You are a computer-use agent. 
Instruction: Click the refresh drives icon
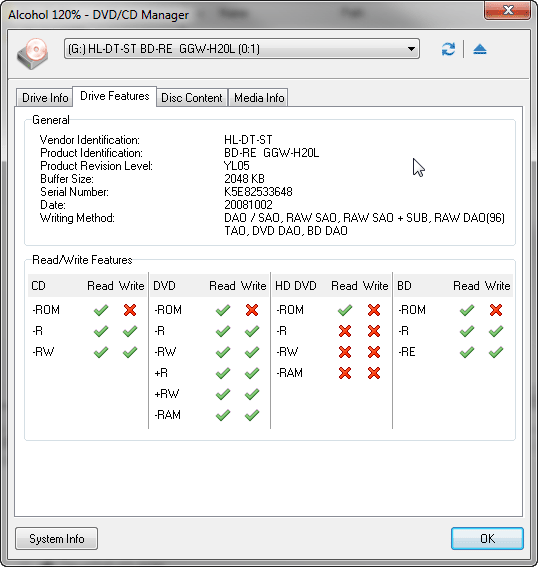pyautogui.click(x=448, y=49)
